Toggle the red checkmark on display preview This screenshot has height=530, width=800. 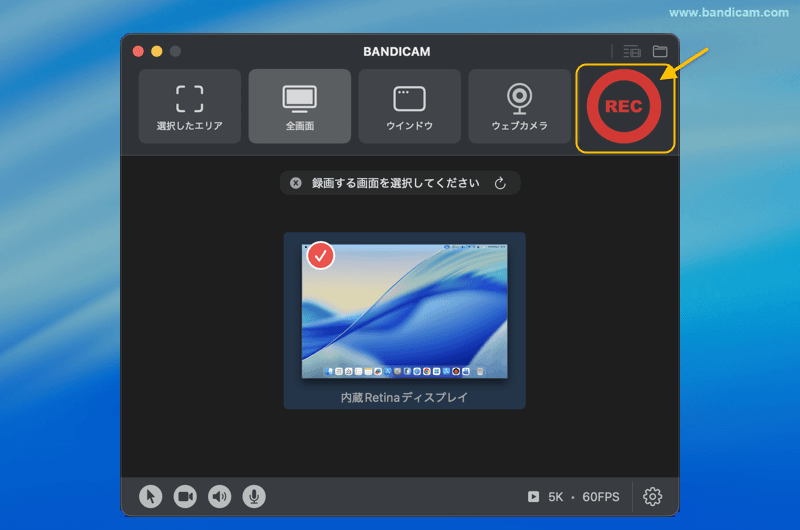[x=320, y=256]
